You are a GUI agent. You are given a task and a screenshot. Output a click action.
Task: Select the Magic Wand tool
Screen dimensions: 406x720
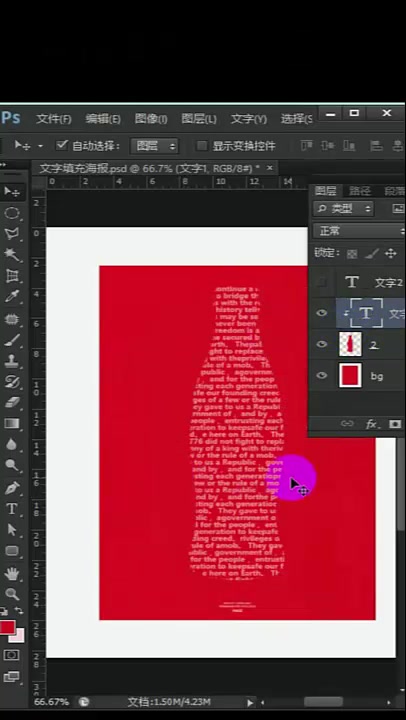pyautogui.click(x=11, y=255)
